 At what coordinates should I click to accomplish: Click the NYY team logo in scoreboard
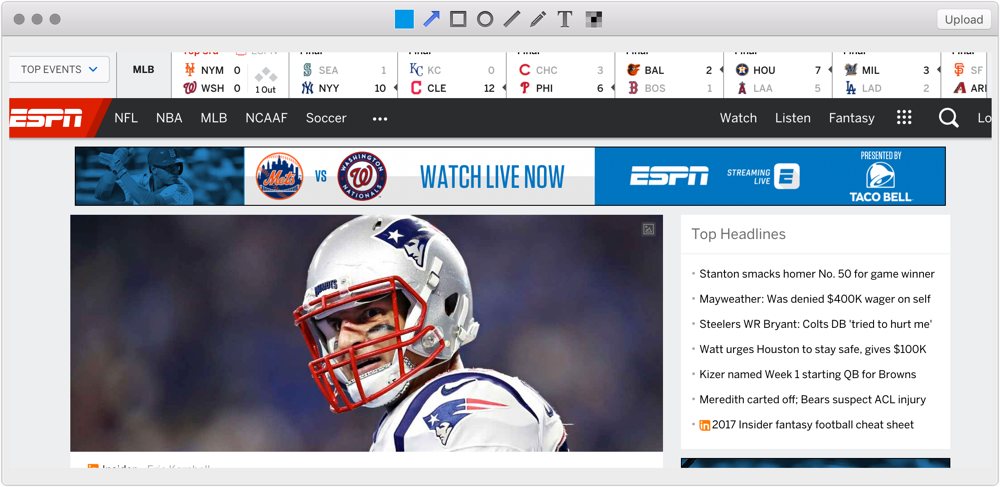point(307,88)
